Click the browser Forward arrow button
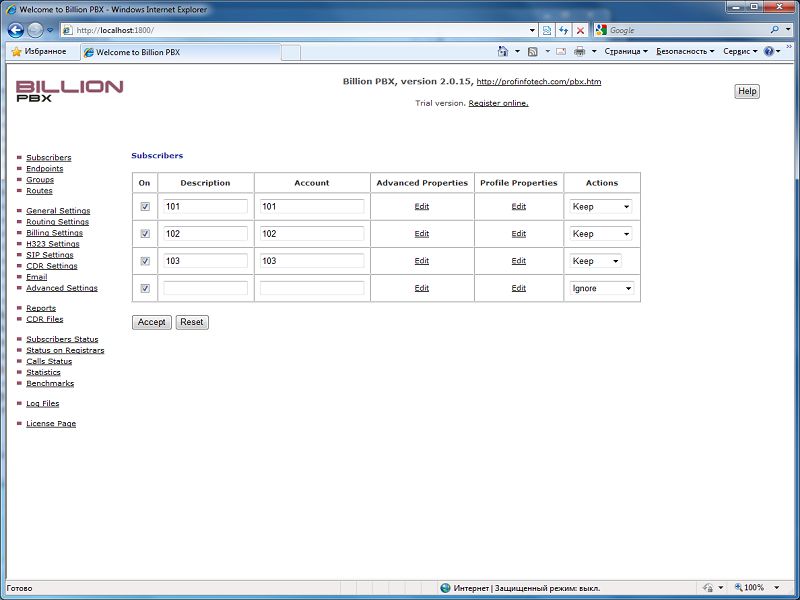This screenshot has width=800, height=600. click(x=35, y=31)
